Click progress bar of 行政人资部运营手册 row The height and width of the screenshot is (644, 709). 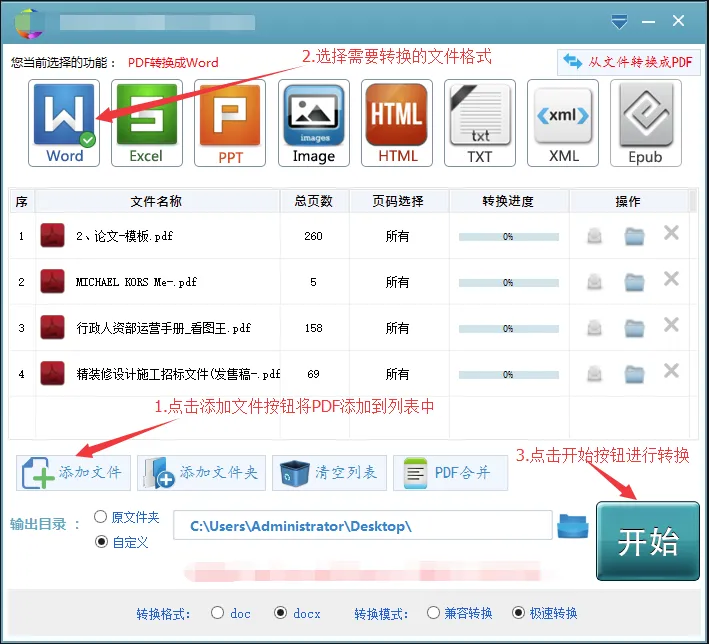[x=509, y=329]
